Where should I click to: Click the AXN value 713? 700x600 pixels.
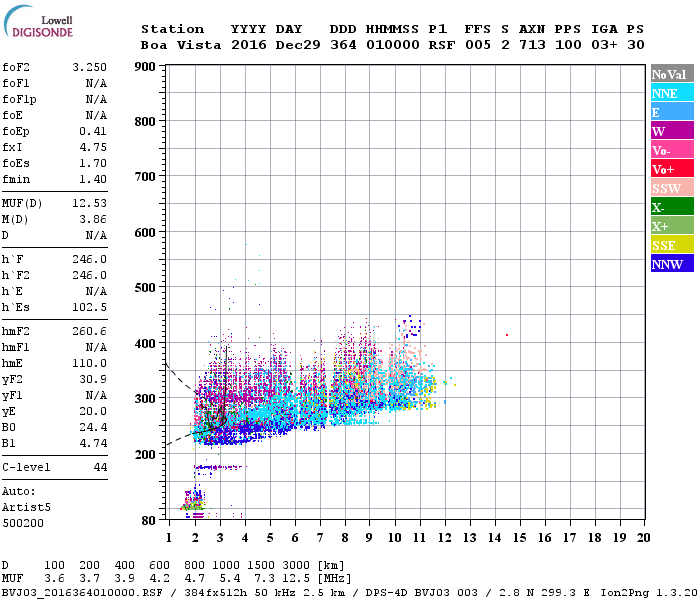[532, 45]
